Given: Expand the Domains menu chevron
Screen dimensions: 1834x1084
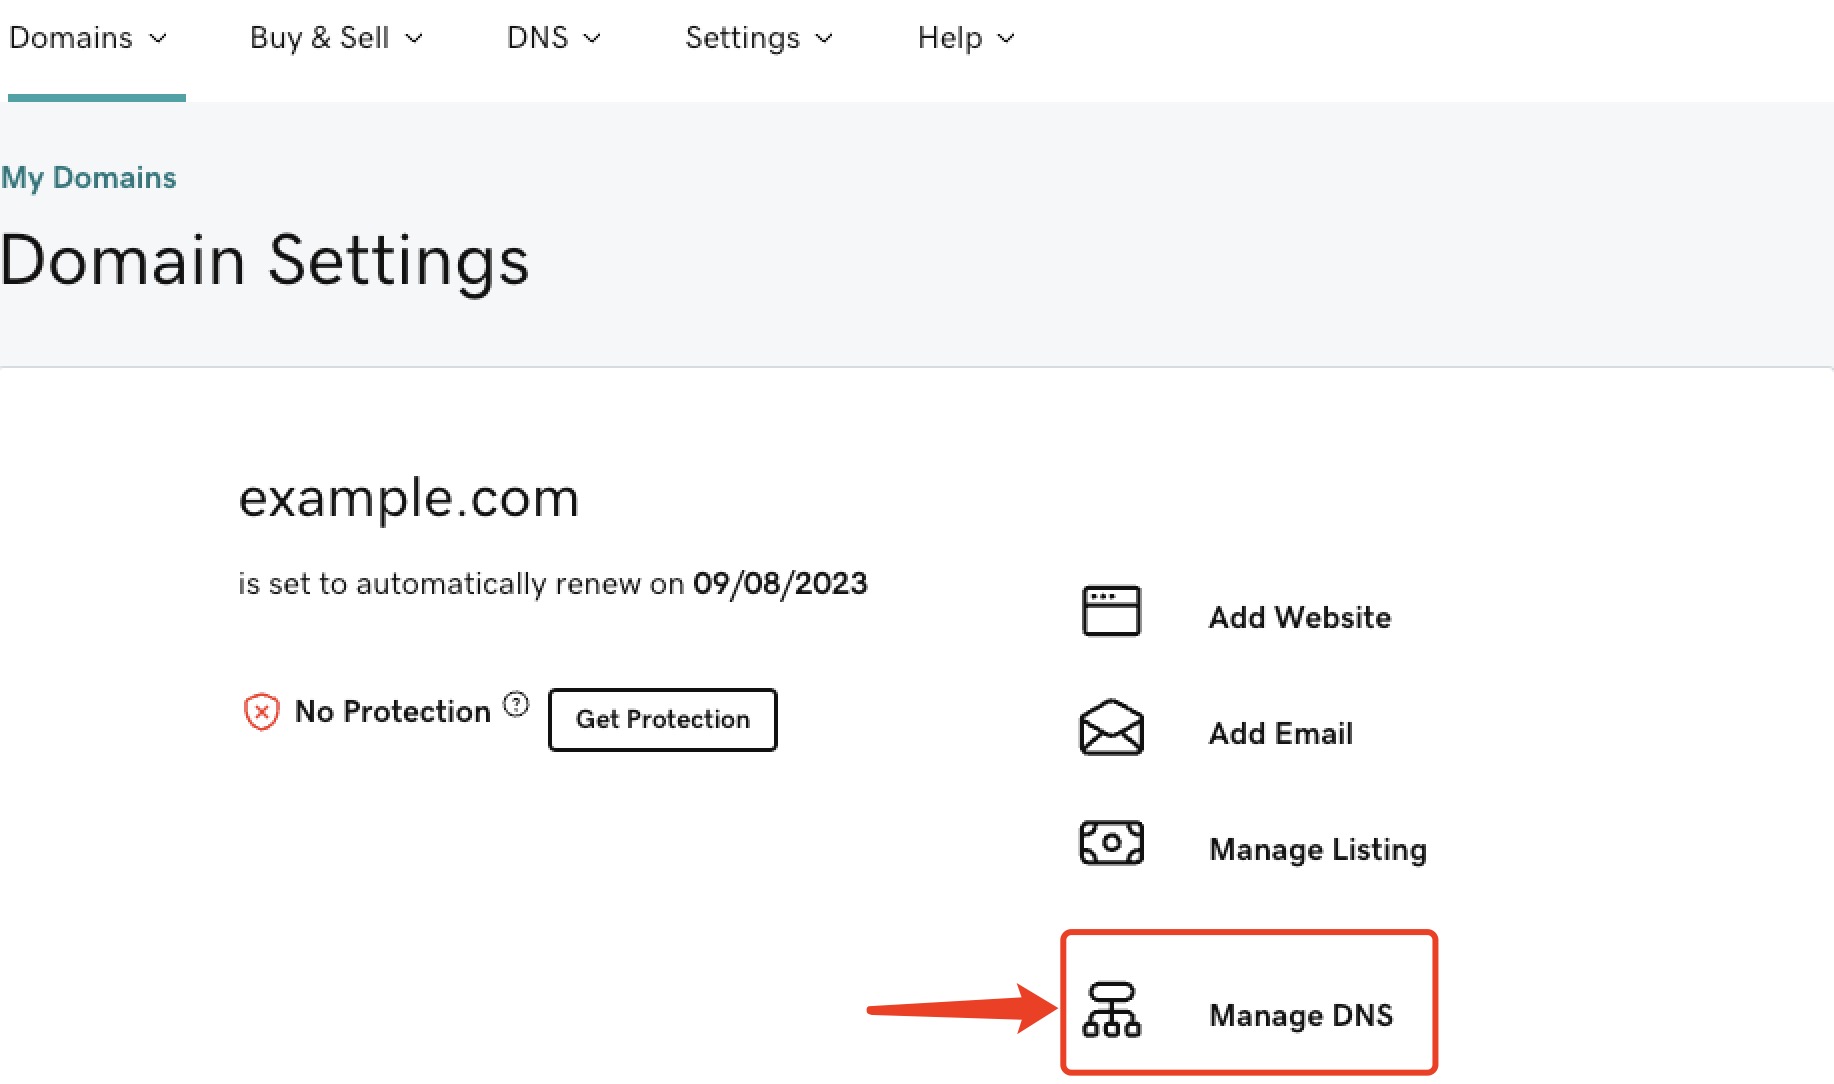Looking at the screenshot, I should click(x=158, y=39).
